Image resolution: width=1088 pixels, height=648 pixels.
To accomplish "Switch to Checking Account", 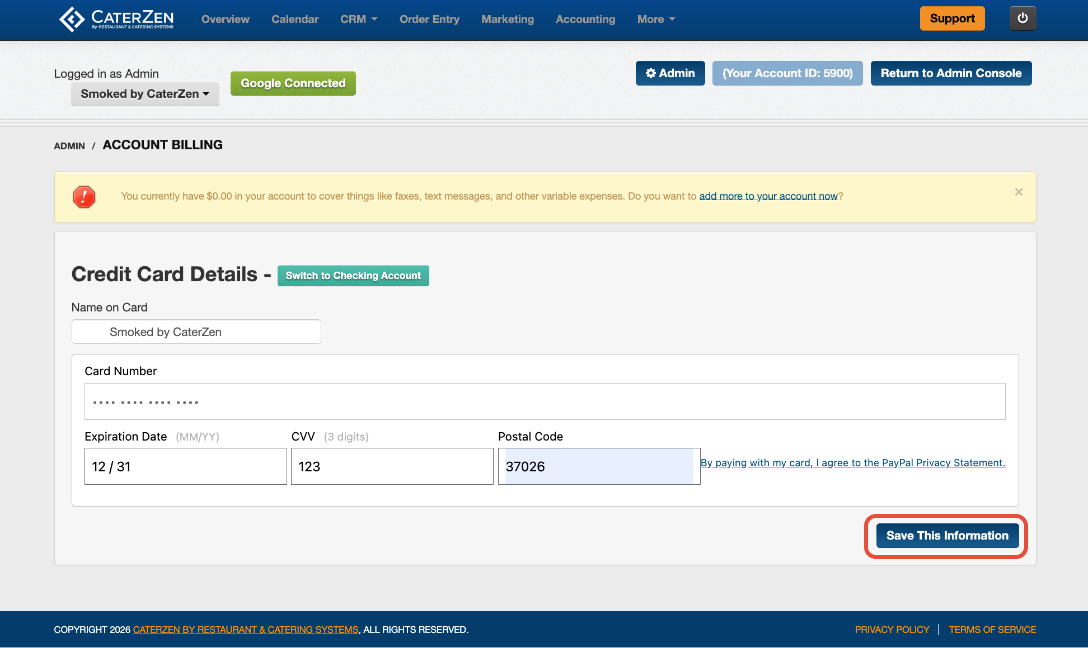I will tap(353, 275).
